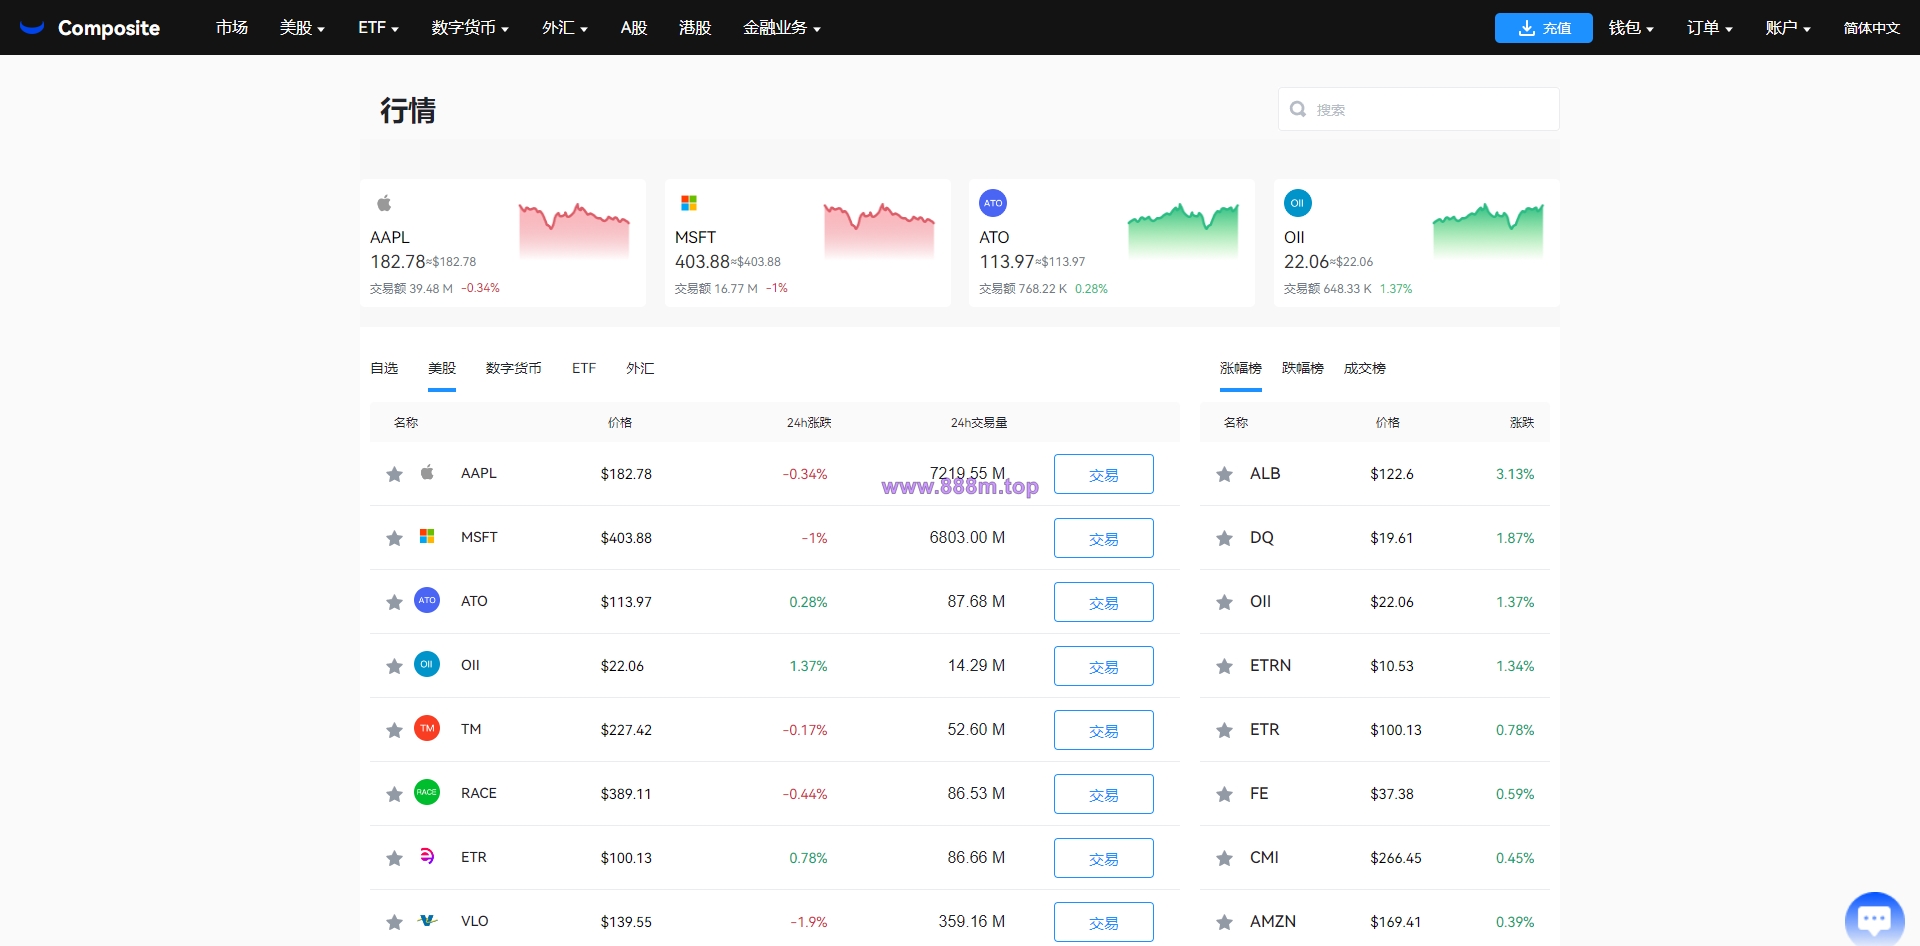Toggle favorite star for DQ

coord(1224,538)
